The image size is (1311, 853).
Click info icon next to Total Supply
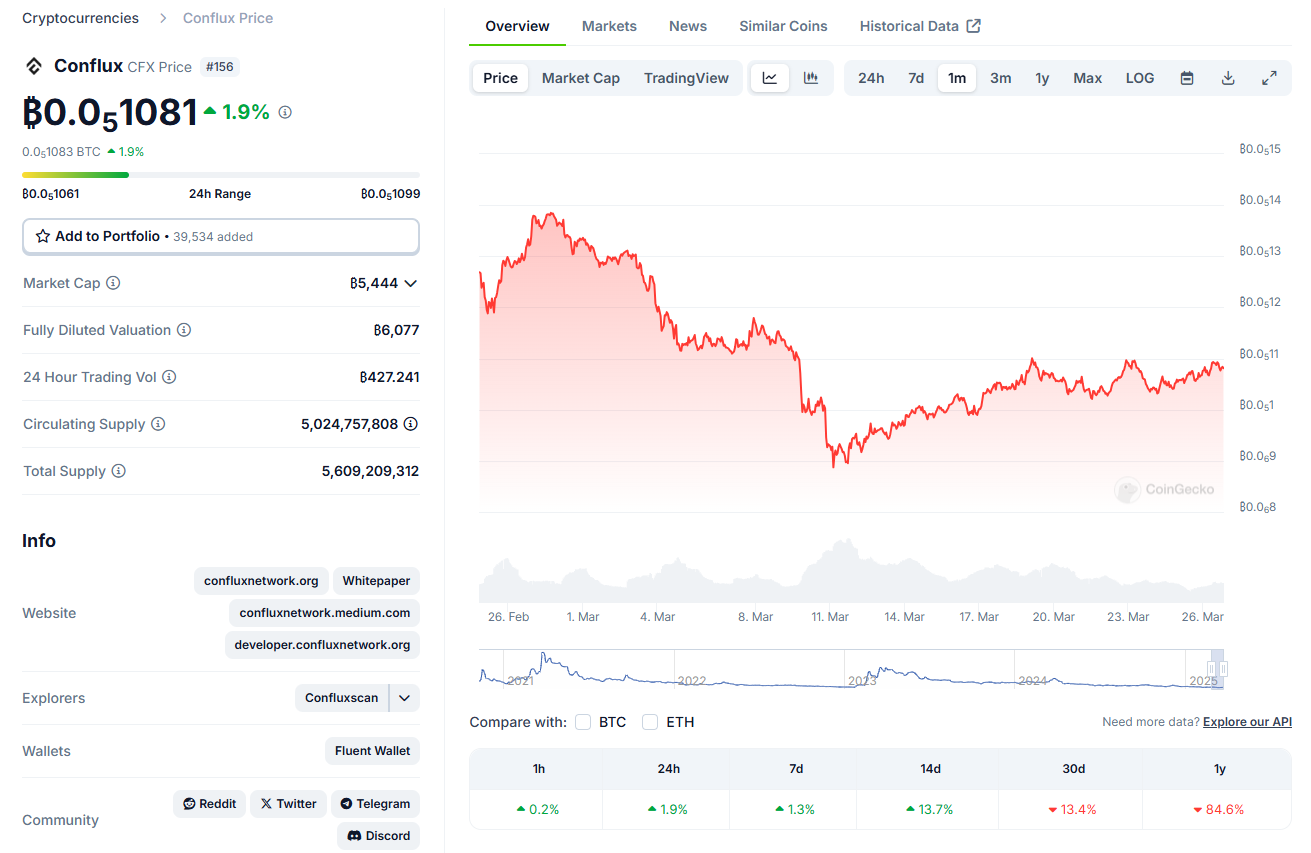(118, 471)
